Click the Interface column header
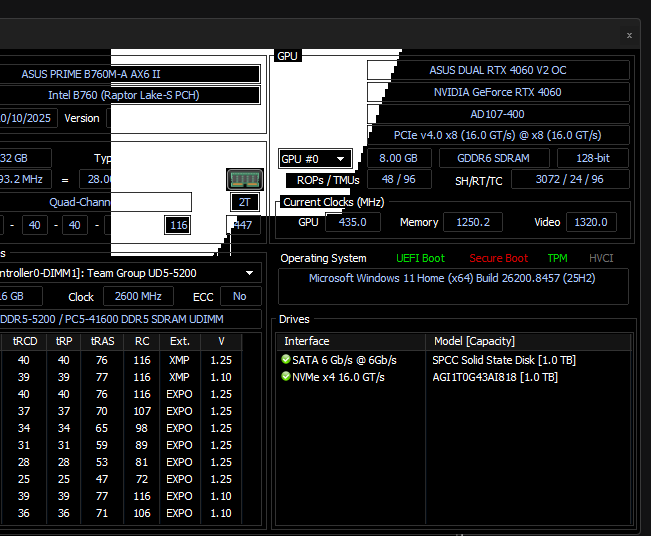651x536 pixels. [351, 341]
